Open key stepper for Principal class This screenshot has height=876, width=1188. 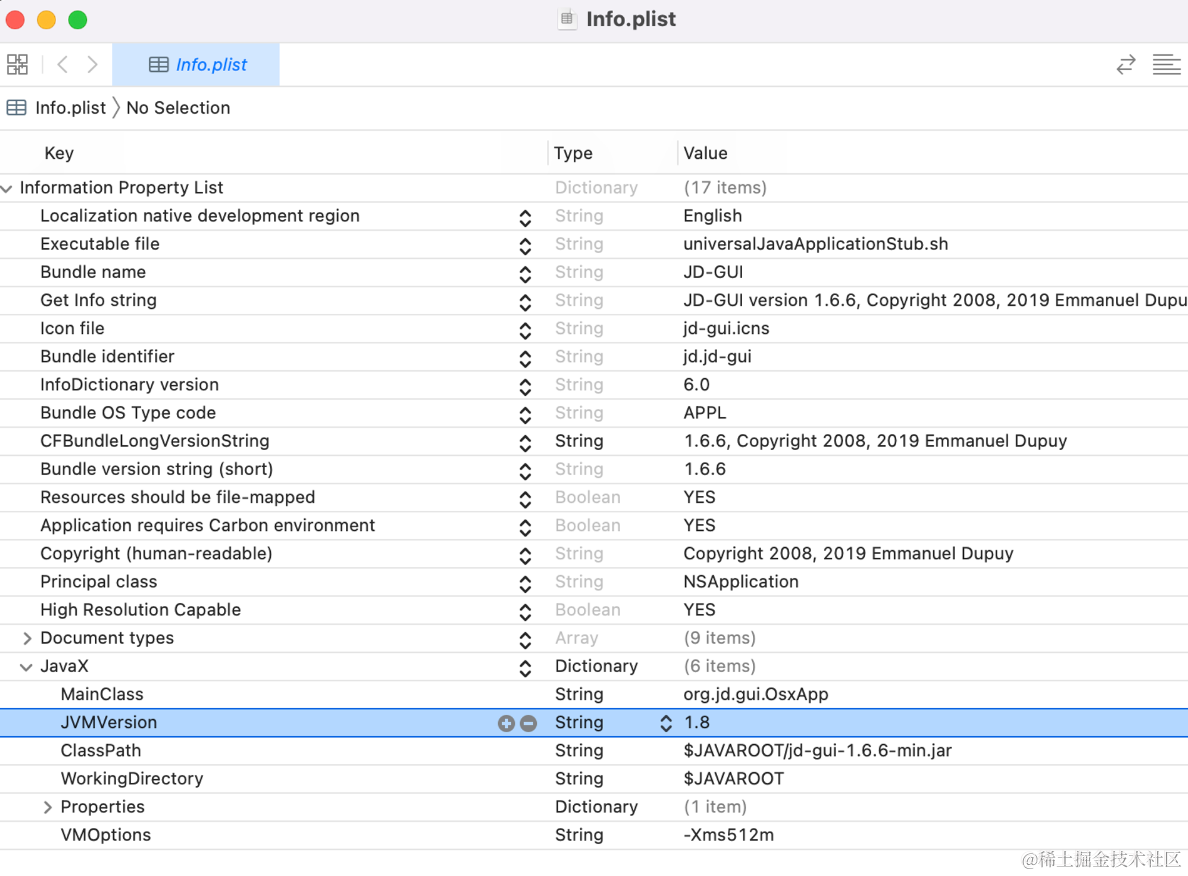pos(525,583)
